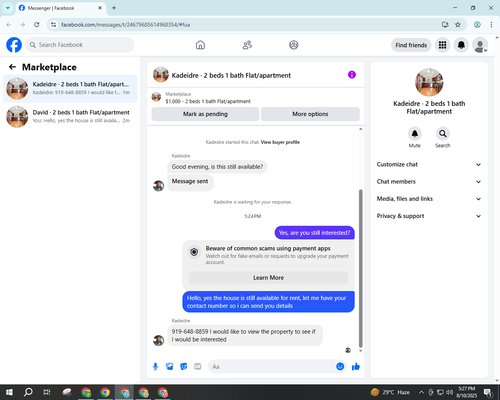500x400 pixels.
Task: Open Chrome three-dot menu
Action: point(491,25)
